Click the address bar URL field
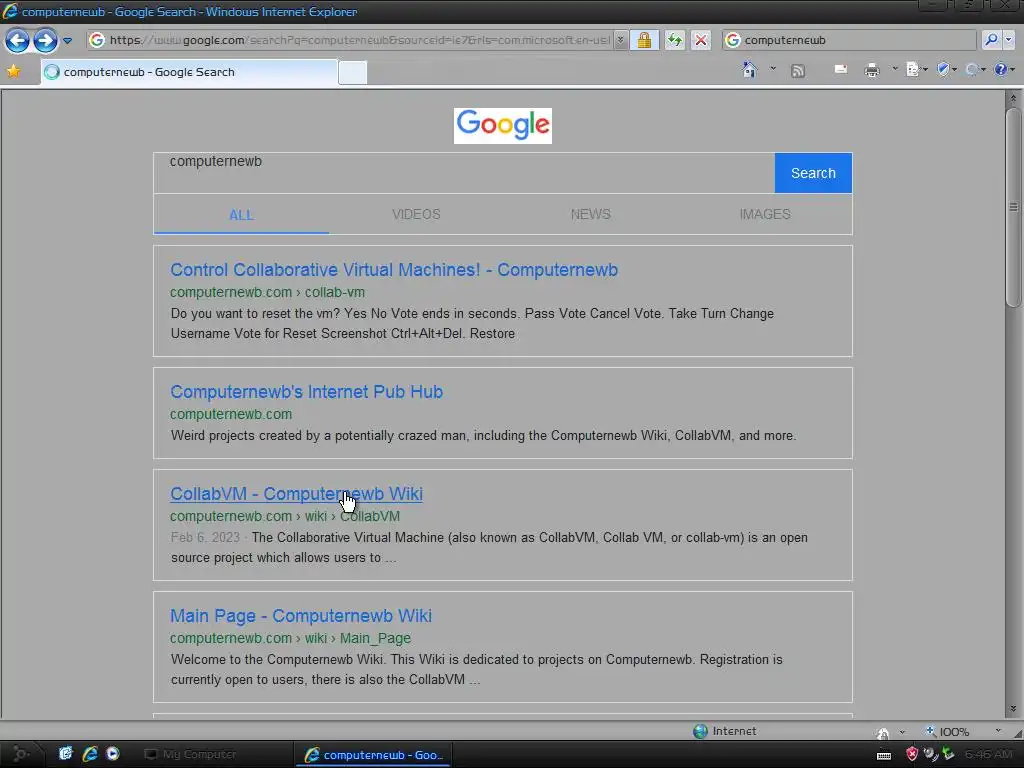Screen dimensions: 1024x768 tap(359, 40)
